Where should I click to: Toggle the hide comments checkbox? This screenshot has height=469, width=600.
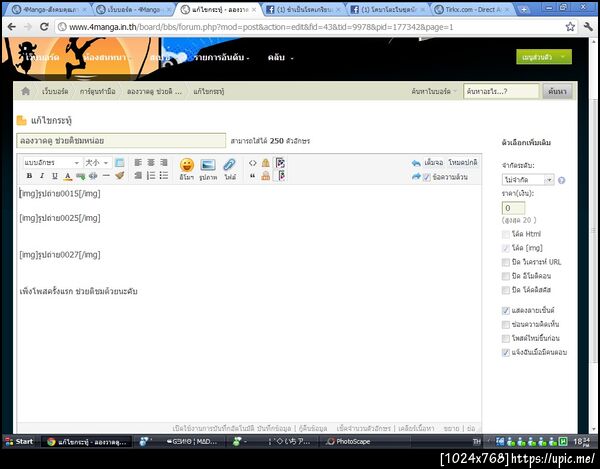click(x=505, y=325)
